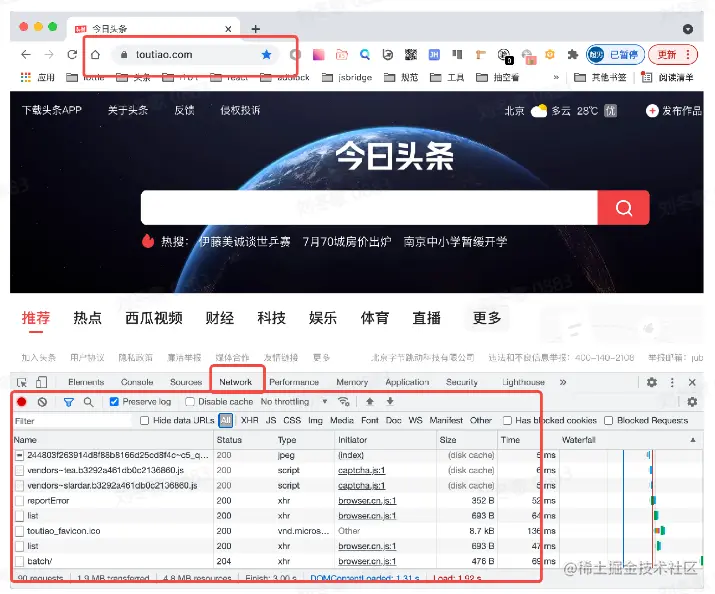Screen dimensions: 715x594
Task: Open the No throttling dropdown
Action: (x=294, y=402)
